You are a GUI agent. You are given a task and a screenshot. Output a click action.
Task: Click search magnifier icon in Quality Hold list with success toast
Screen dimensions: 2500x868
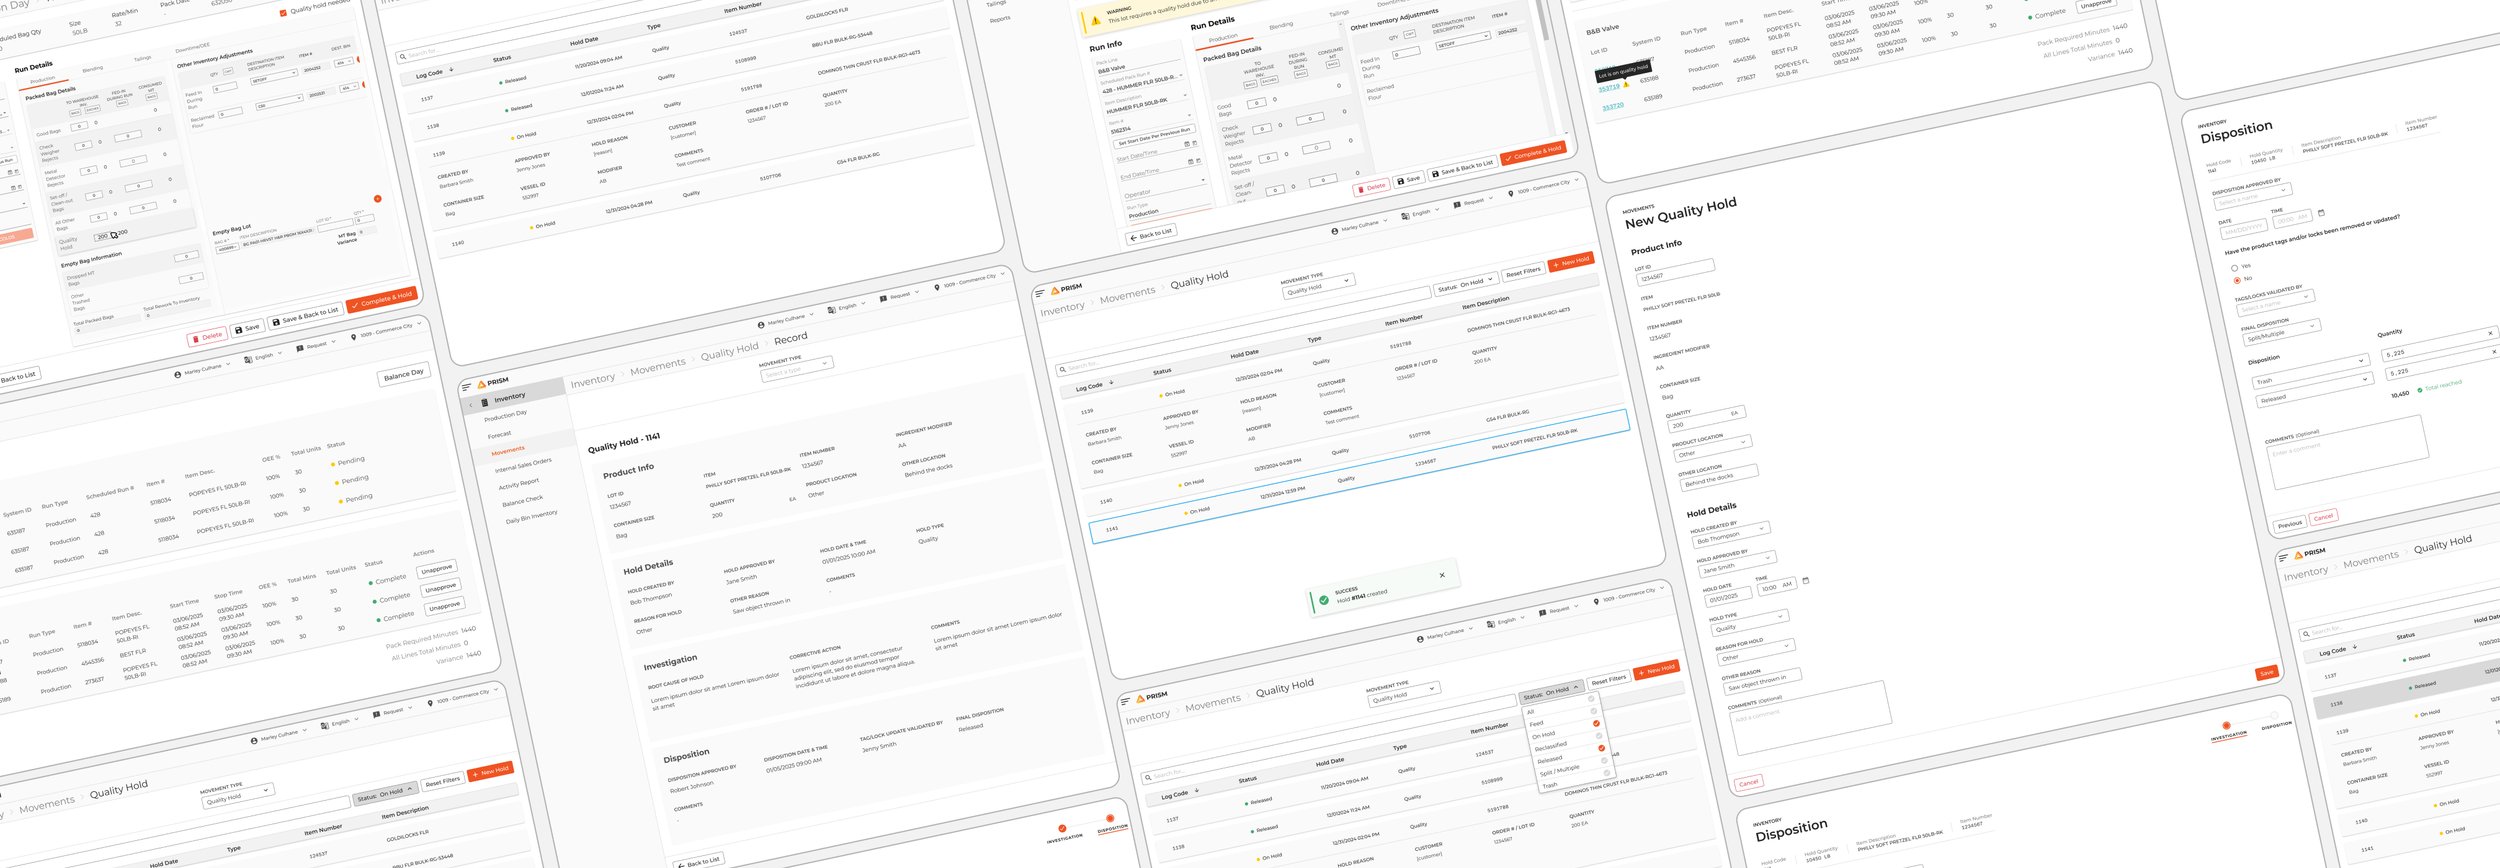(1062, 371)
